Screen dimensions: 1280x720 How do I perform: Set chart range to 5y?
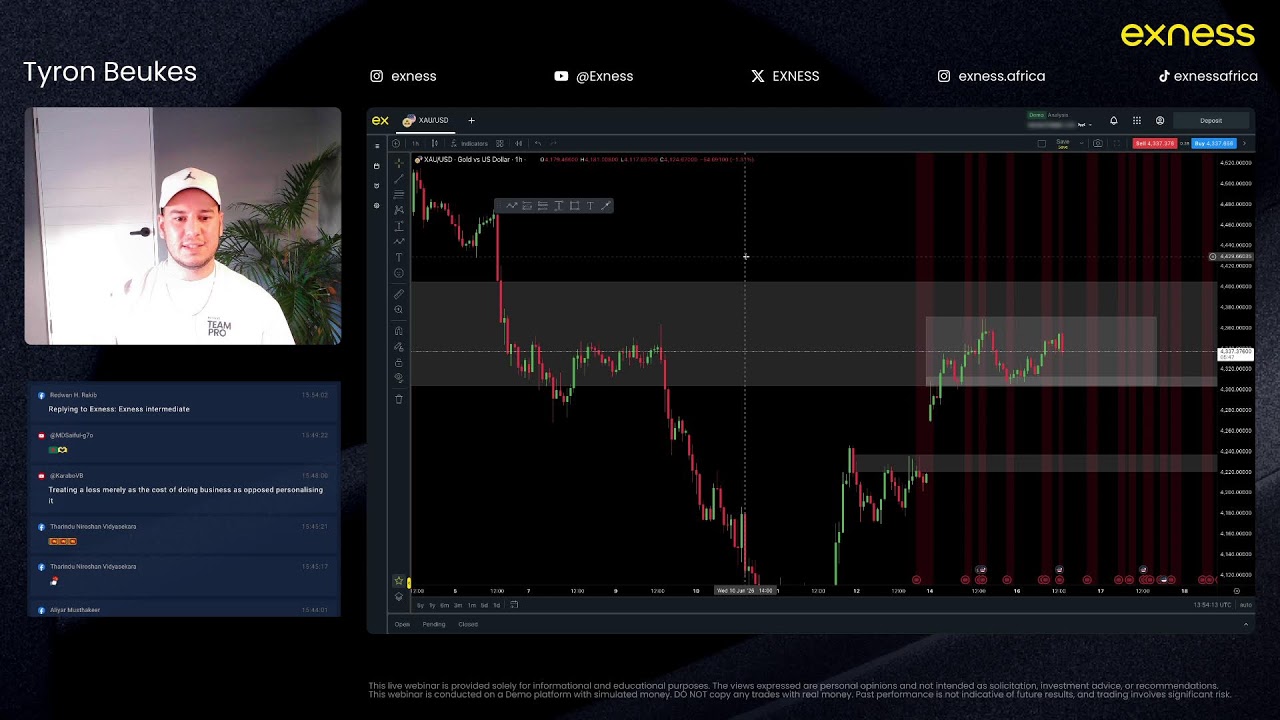pos(420,605)
